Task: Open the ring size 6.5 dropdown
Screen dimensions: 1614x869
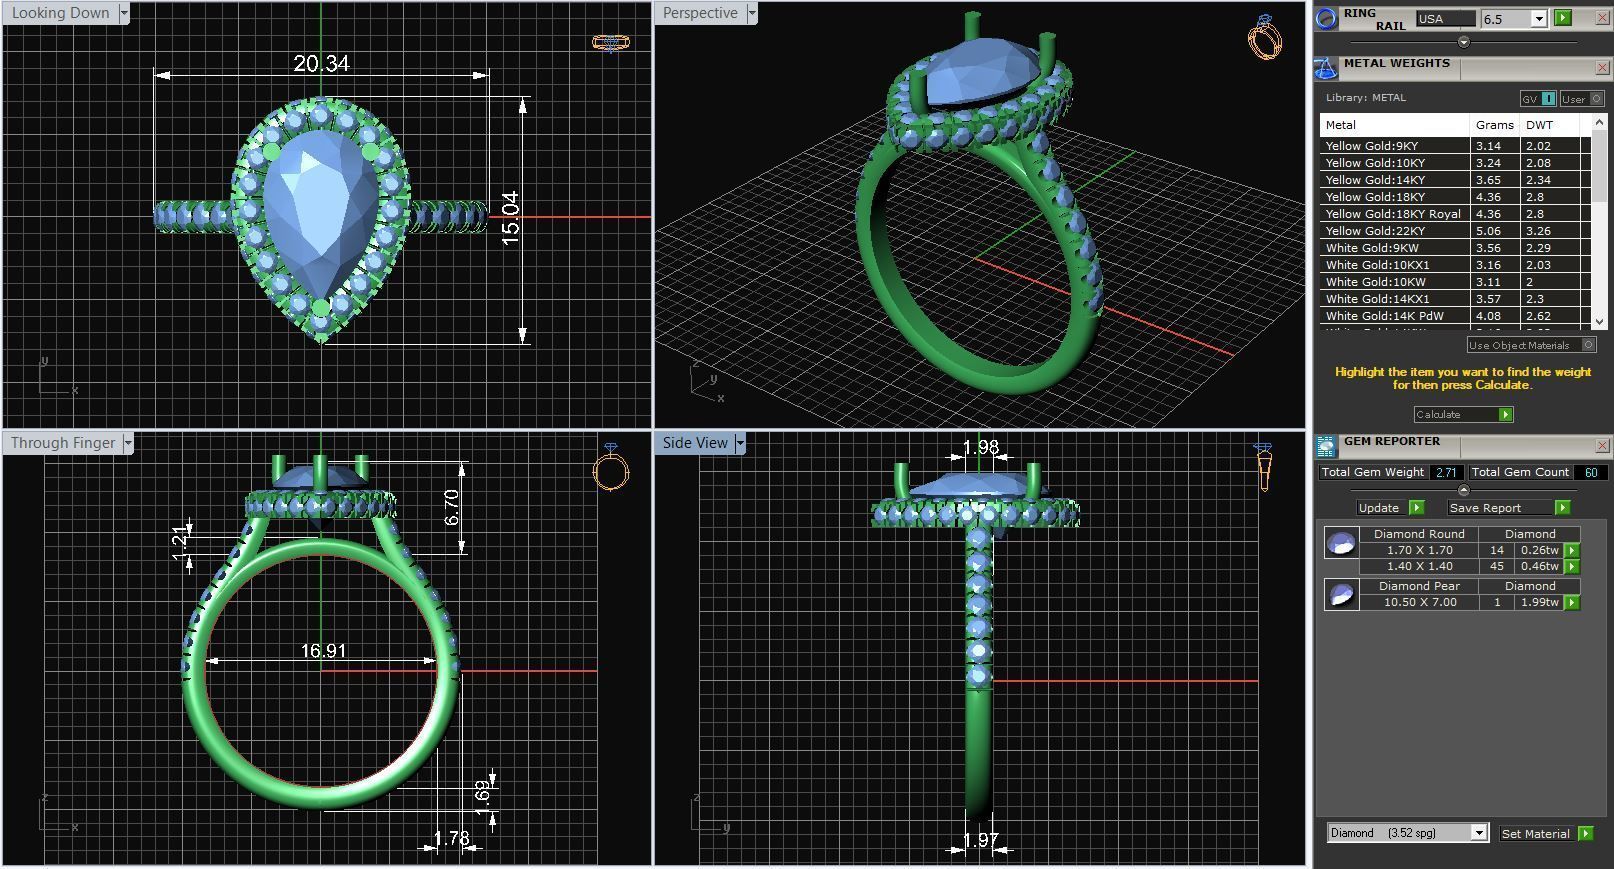Action: pyautogui.click(x=1539, y=19)
